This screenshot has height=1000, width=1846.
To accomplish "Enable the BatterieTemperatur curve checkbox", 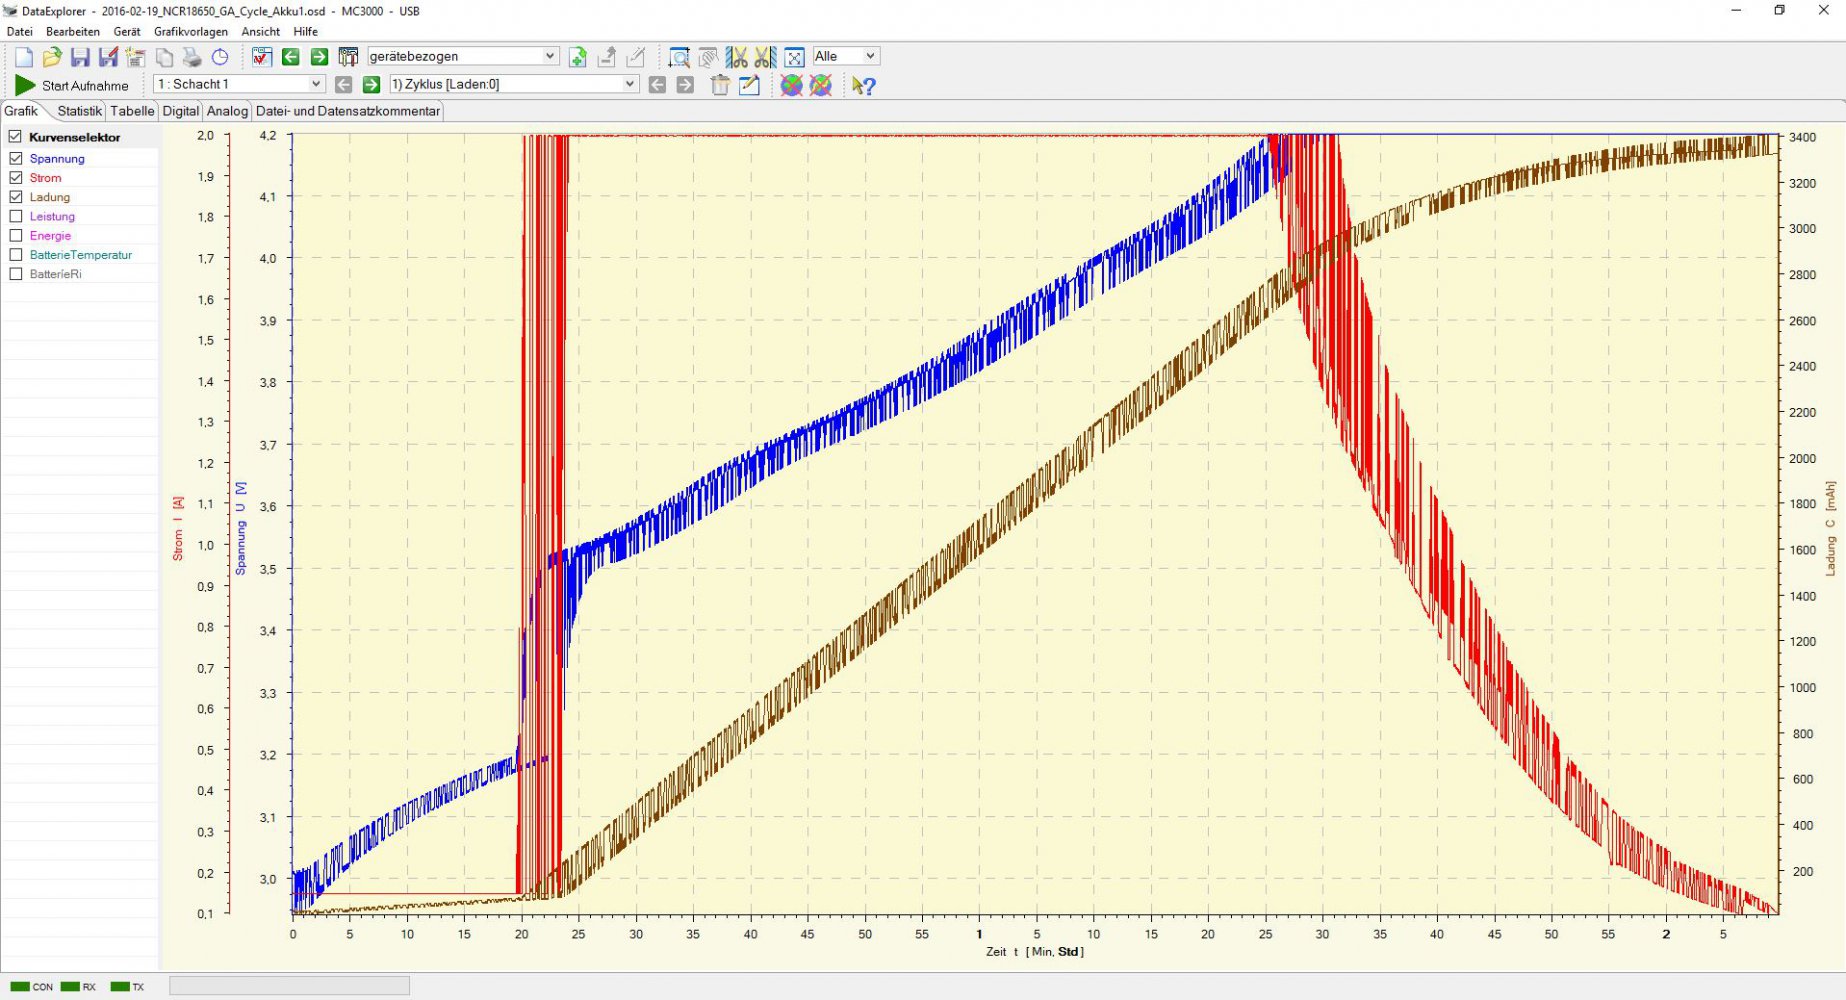I will coord(16,255).
